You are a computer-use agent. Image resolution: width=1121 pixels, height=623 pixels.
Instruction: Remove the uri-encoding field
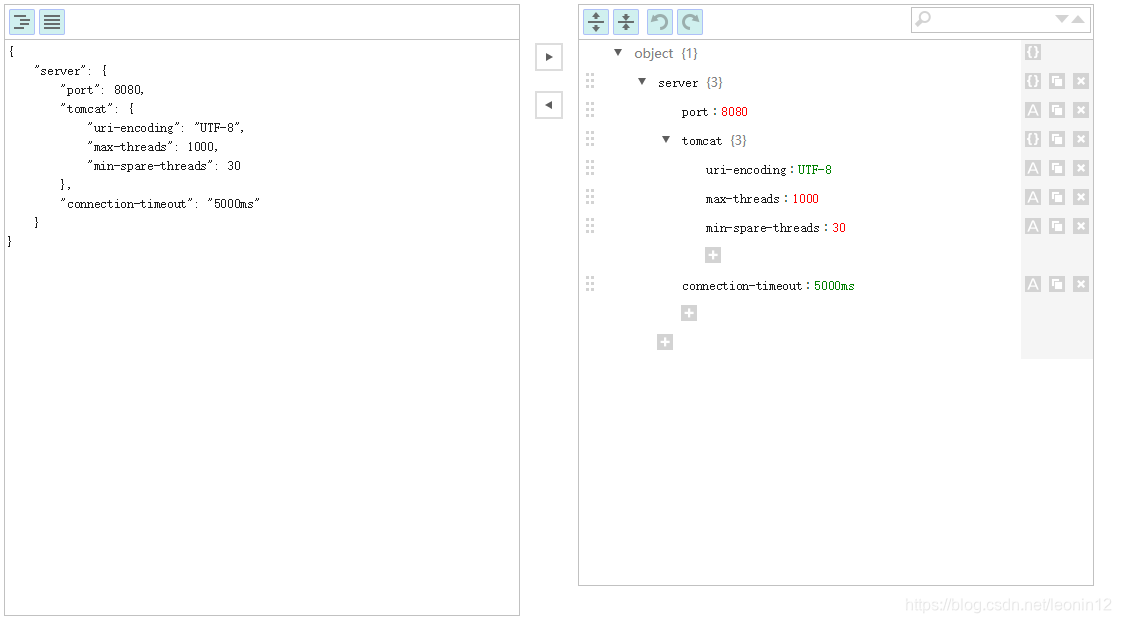tap(1081, 168)
